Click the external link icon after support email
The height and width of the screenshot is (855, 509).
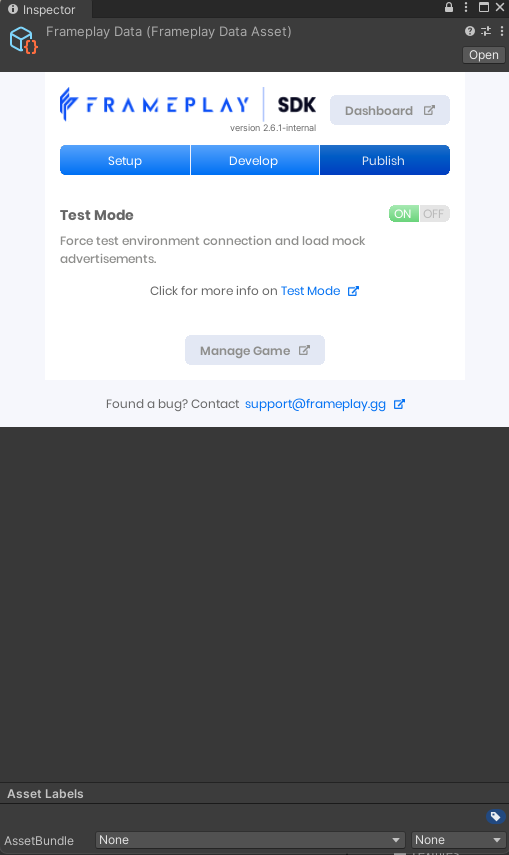[x=399, y=404]
